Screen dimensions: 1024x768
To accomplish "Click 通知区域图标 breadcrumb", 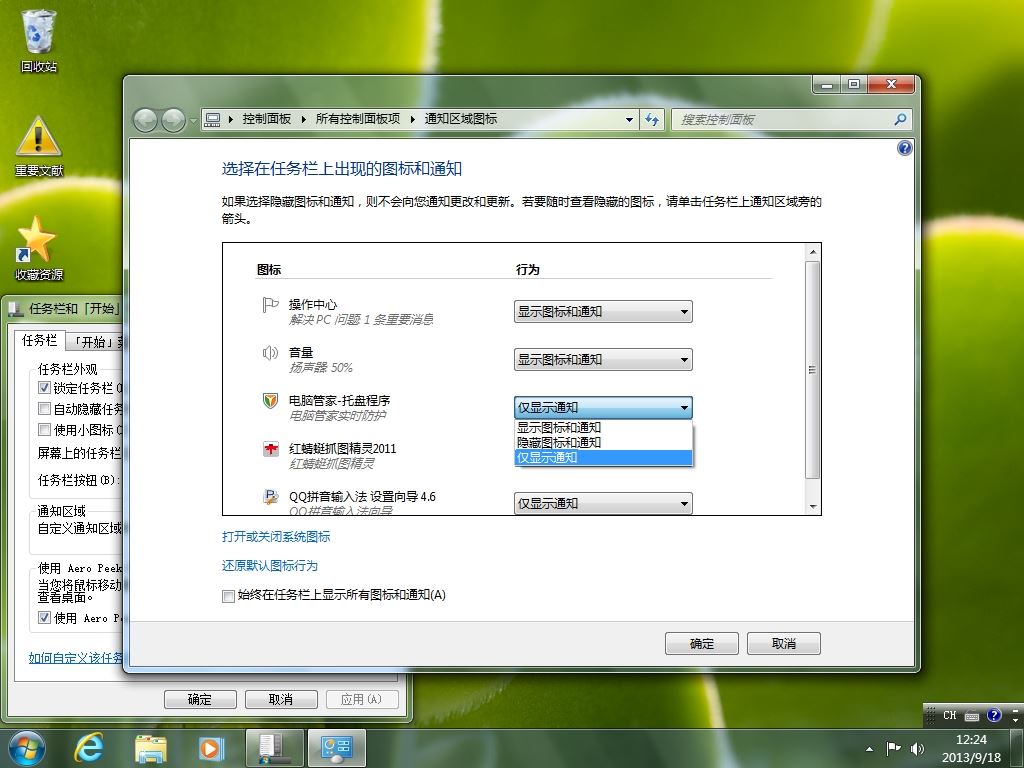I will tap(461, 119).
